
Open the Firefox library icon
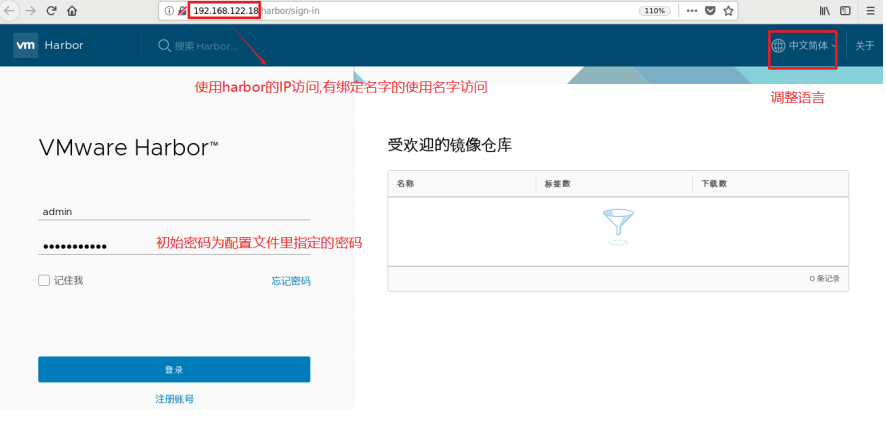click(x=824, y=11)
